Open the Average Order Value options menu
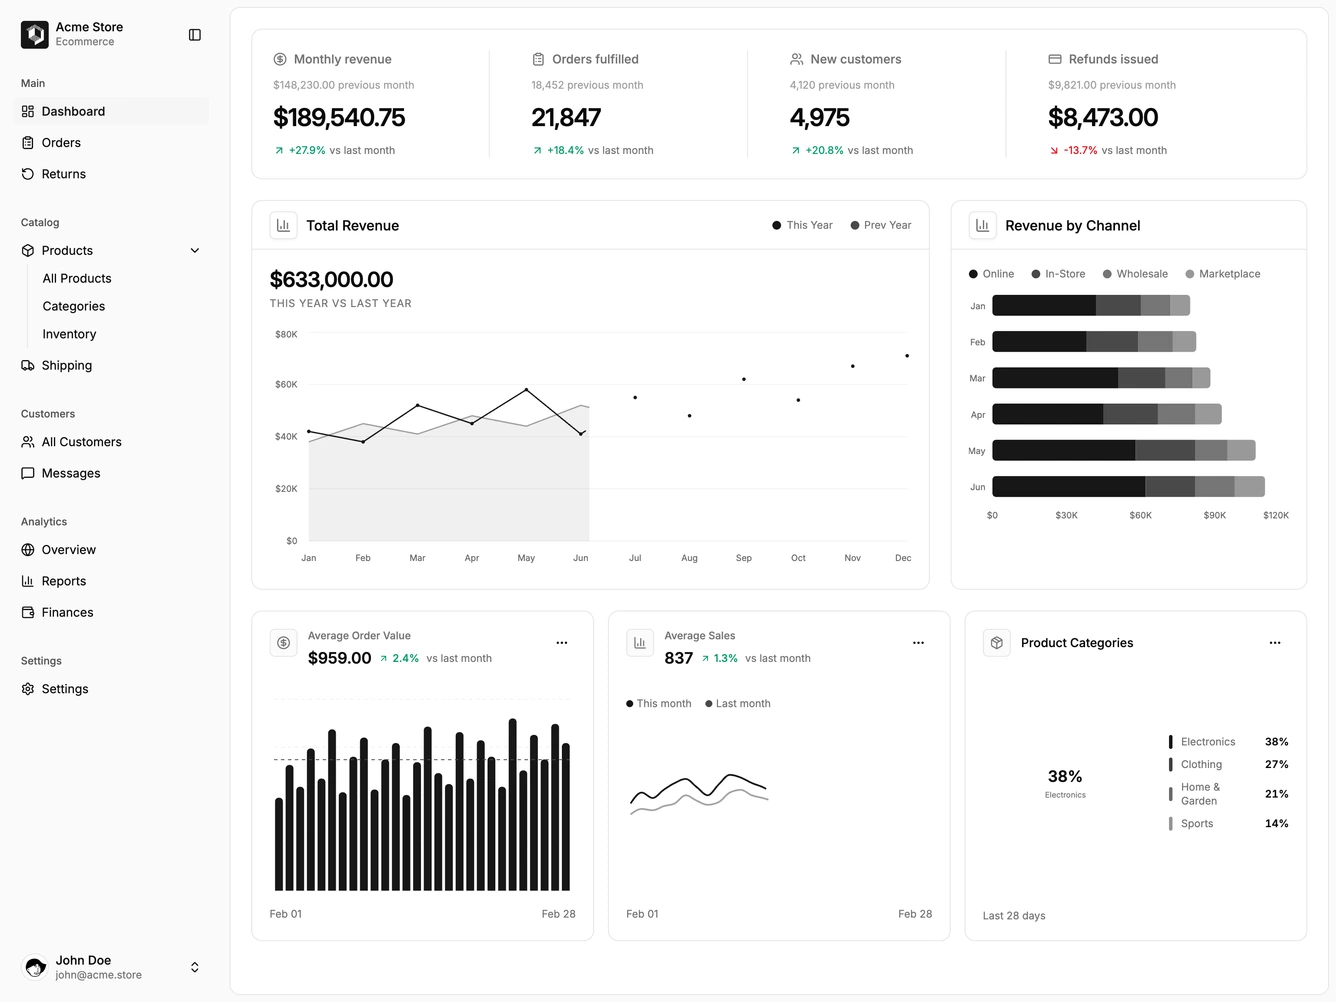1336x1002 pixels. tap(562, 643)
